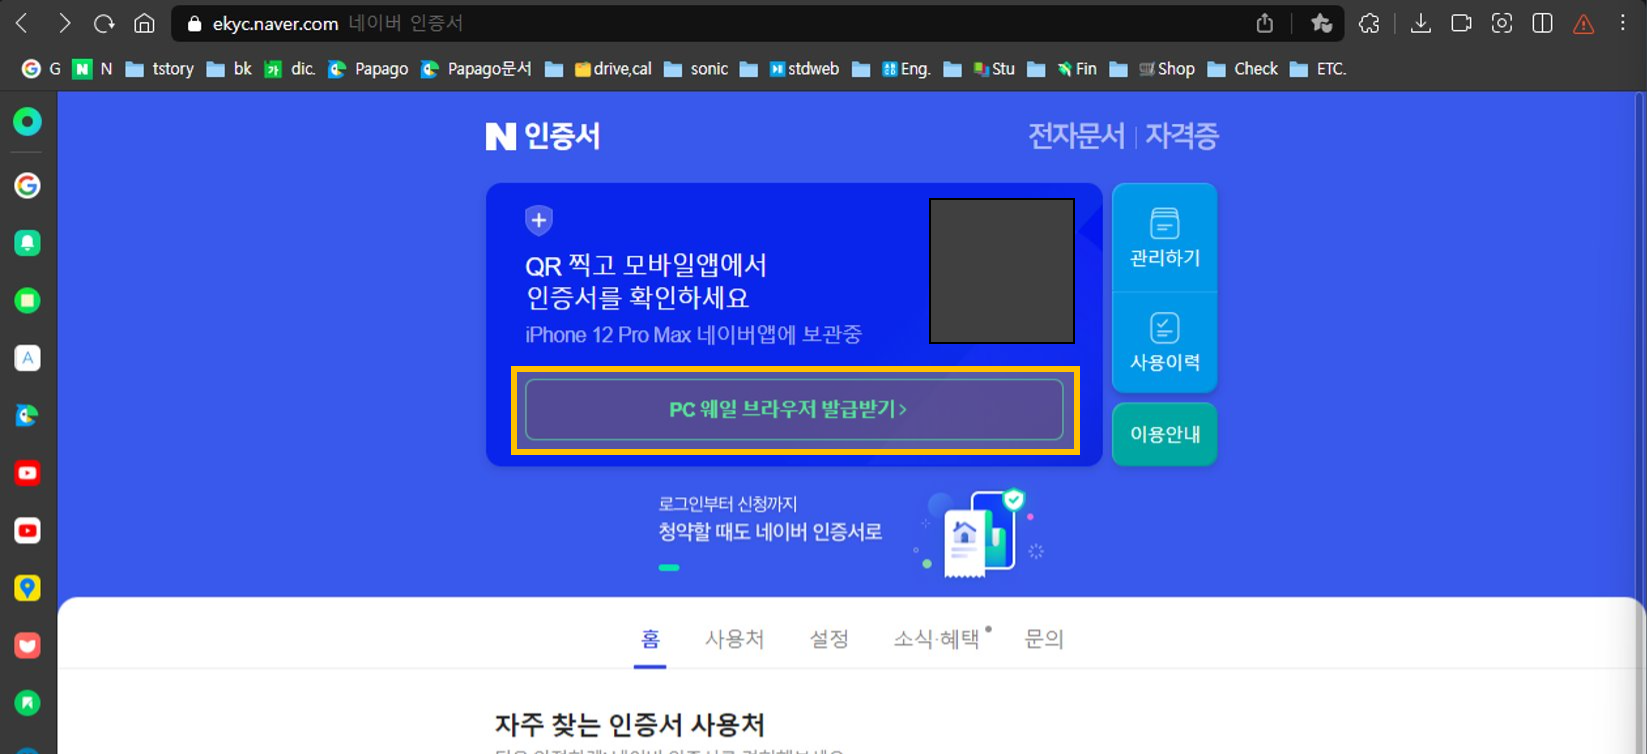Open the Eng. bookmark folder

(892, 69)
